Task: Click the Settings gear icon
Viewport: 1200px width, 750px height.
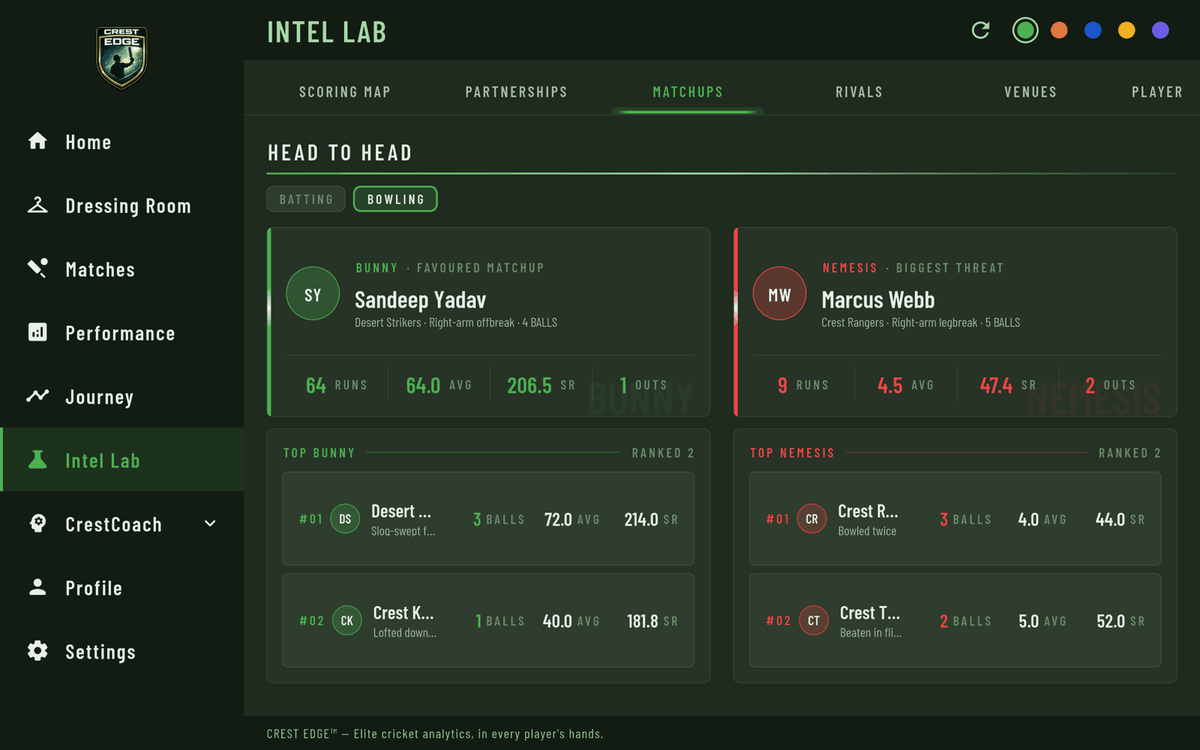Action: tap(38, 651)
